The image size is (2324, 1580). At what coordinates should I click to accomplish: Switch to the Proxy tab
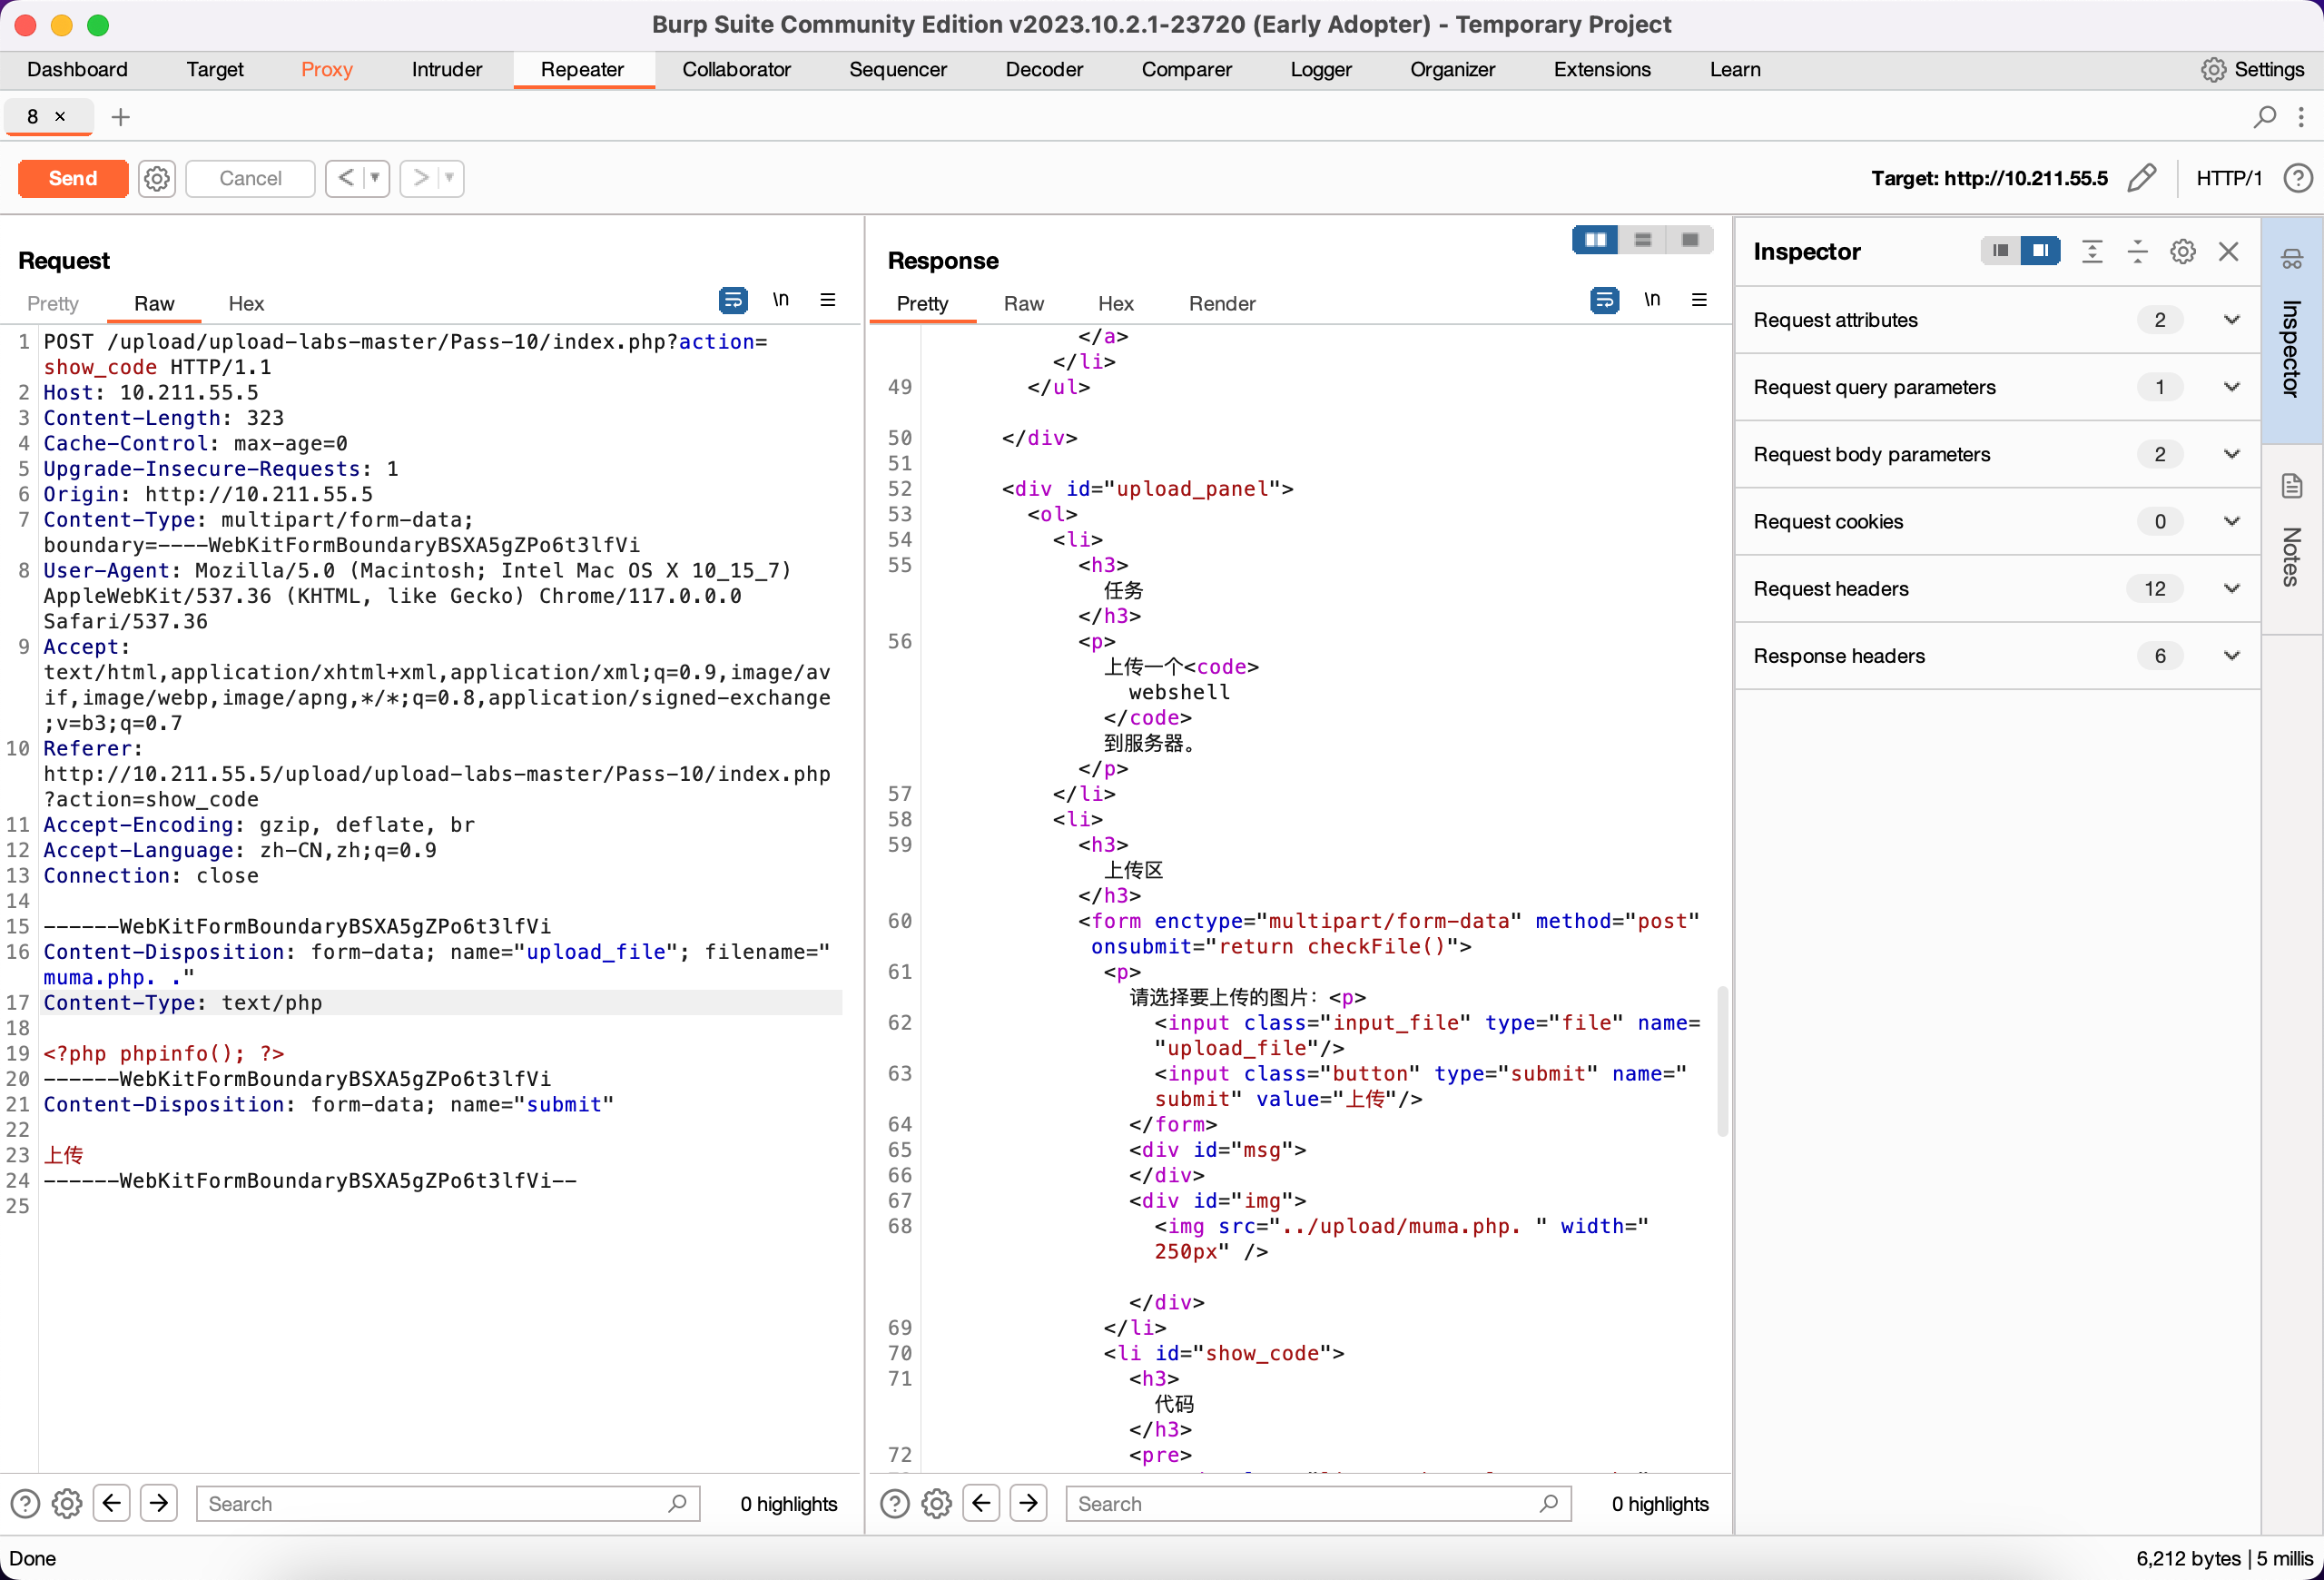(x=327, y=69)
